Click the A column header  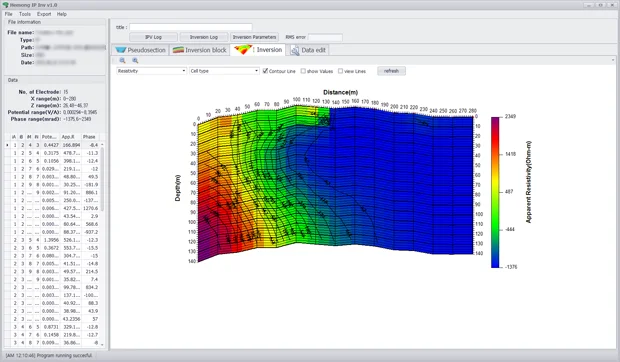[x=15, y=137]
